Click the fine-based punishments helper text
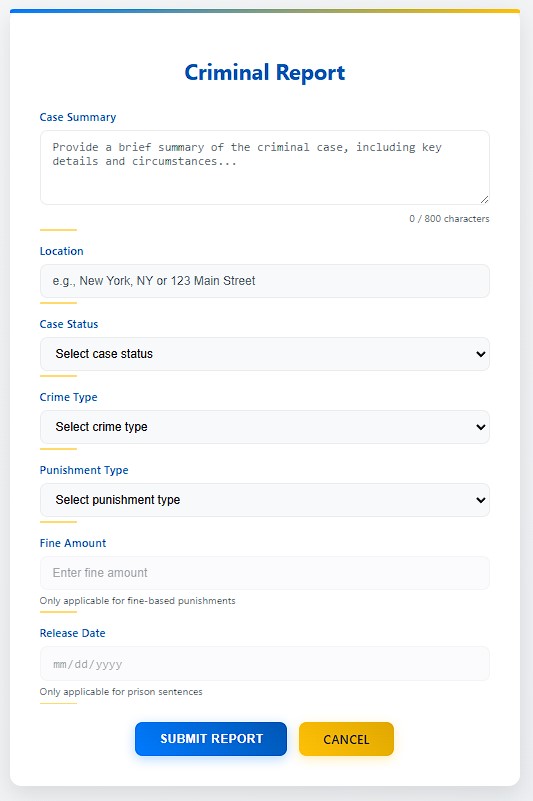 tap(137, 601)
